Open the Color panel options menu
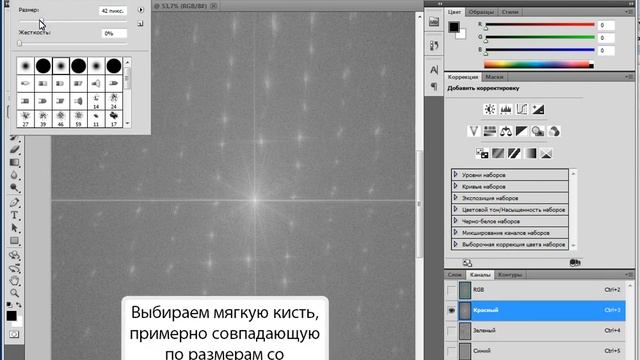Image resolution: width=640 pixels, height=360 pixels. (629, 12)
